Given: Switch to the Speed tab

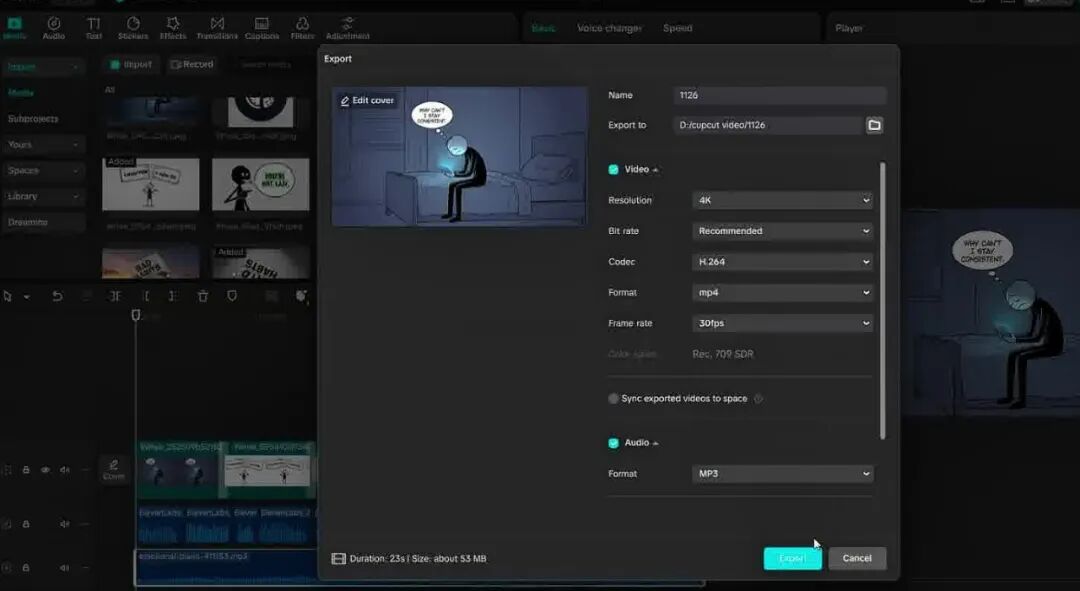Looking at the screenshot, I should 677,28.
